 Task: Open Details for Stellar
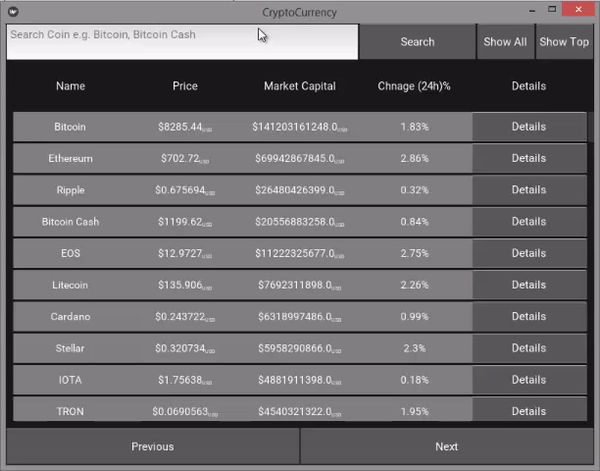pos(529,348)
